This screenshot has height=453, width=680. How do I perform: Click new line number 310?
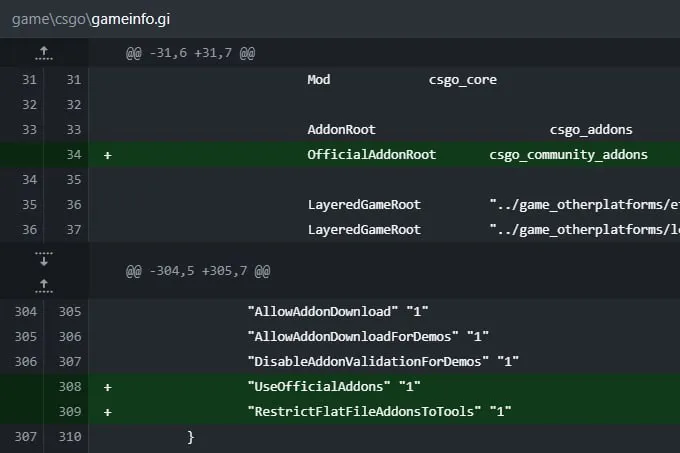click(x=70, y=437)
